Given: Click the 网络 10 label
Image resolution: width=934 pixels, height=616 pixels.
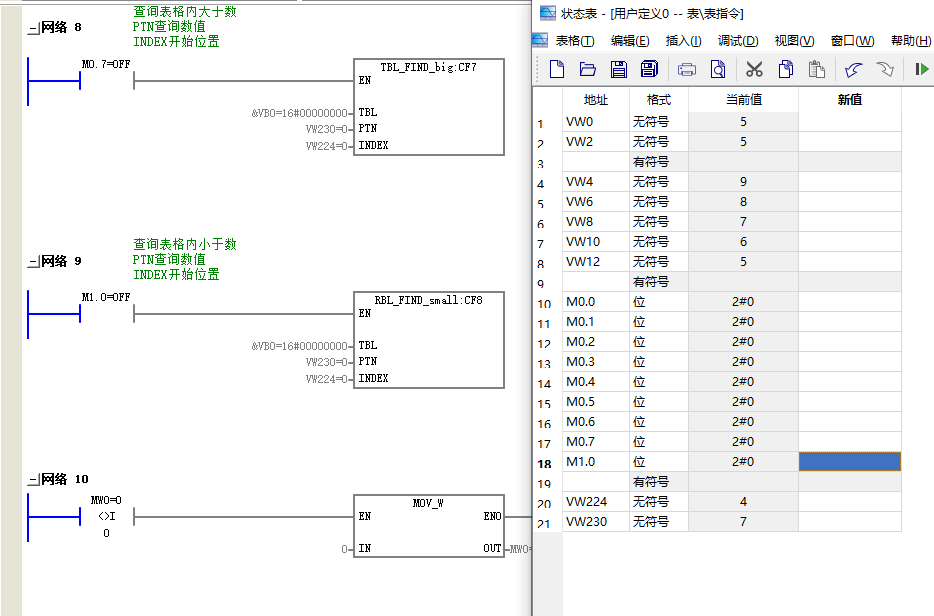Looking at the screenshot, I should [x=64, y=480].
